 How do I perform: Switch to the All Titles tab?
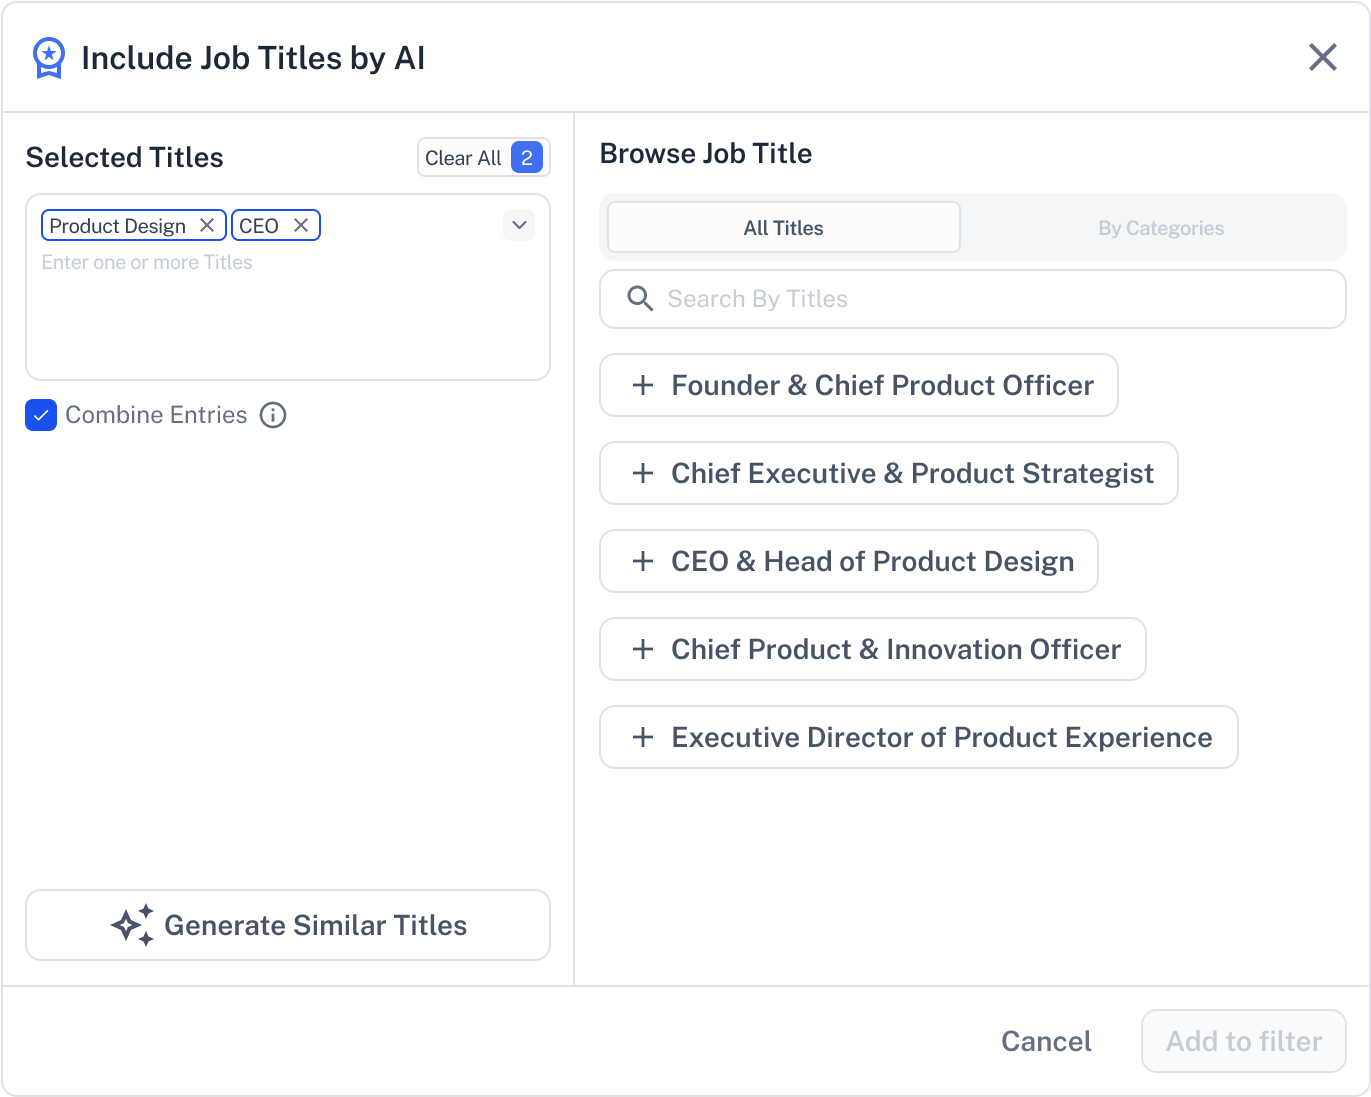pyautogui.click(x=784, y=228)
